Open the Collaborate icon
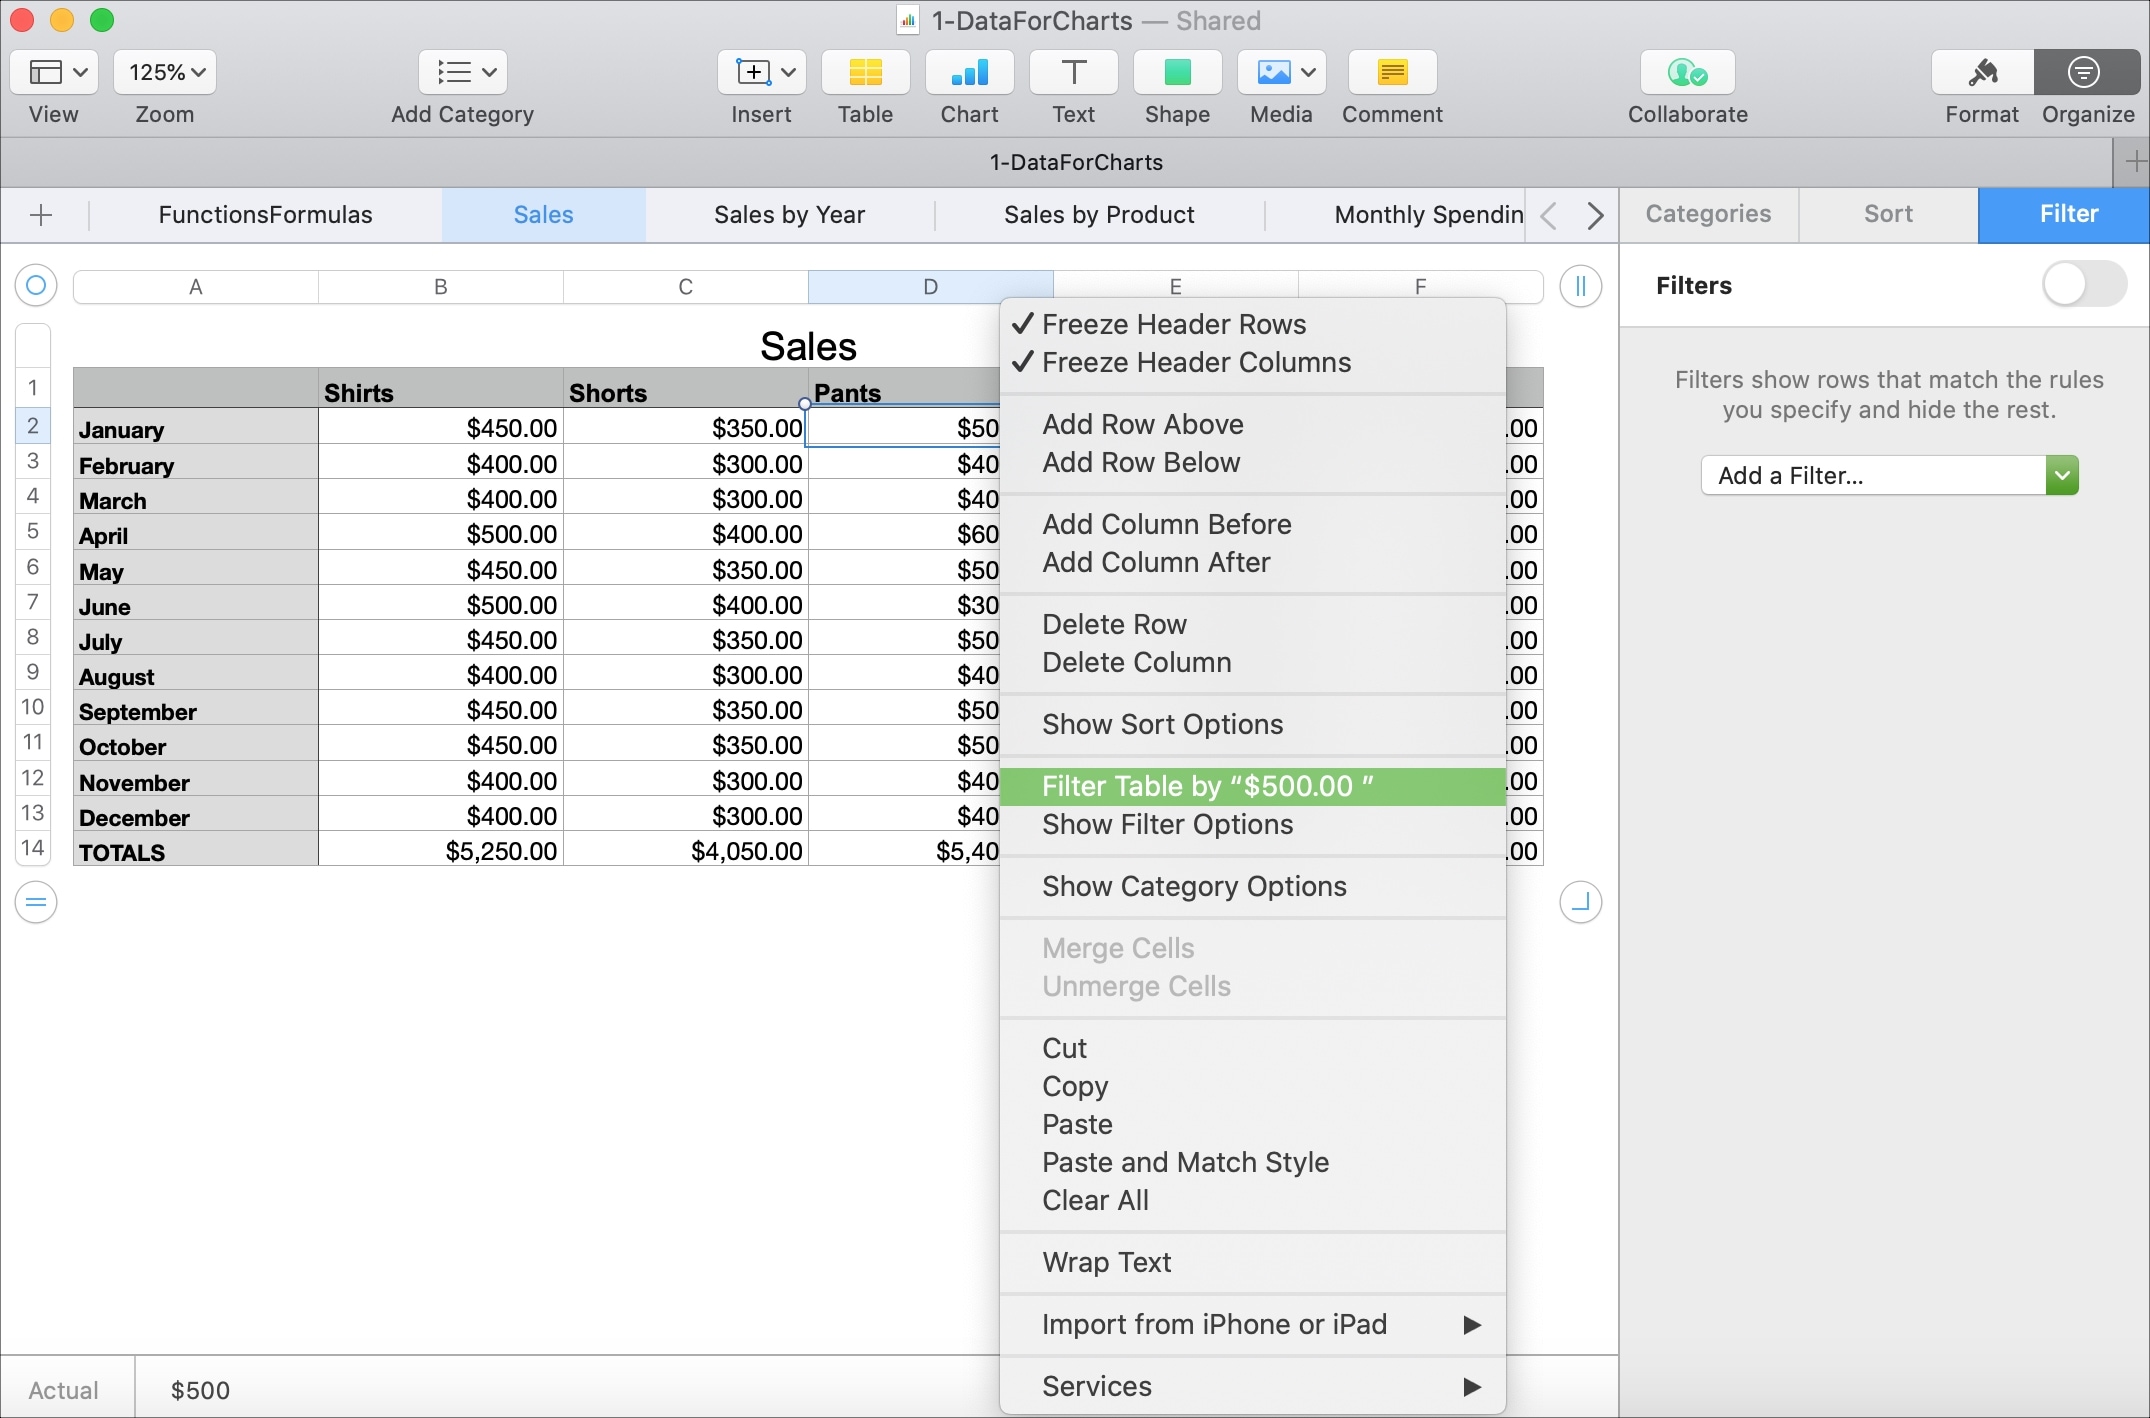Image resolution: width=2150 pixels, height=1418 pixels. [x=1687, y=72]
